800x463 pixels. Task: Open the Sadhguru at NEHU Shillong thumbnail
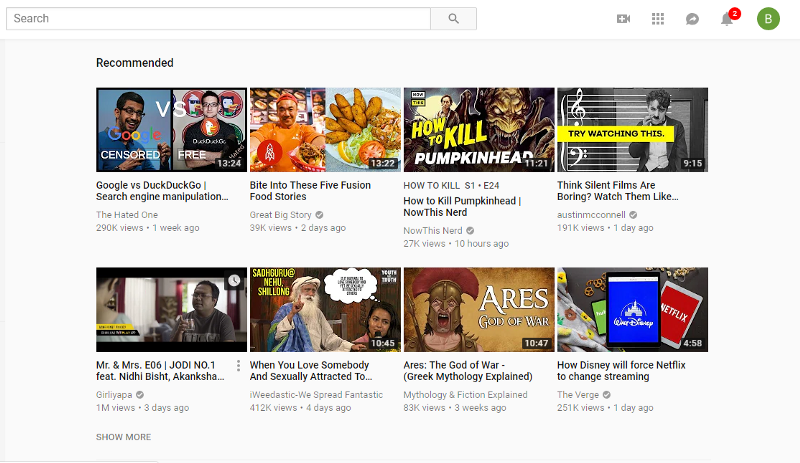click(325, 309)
